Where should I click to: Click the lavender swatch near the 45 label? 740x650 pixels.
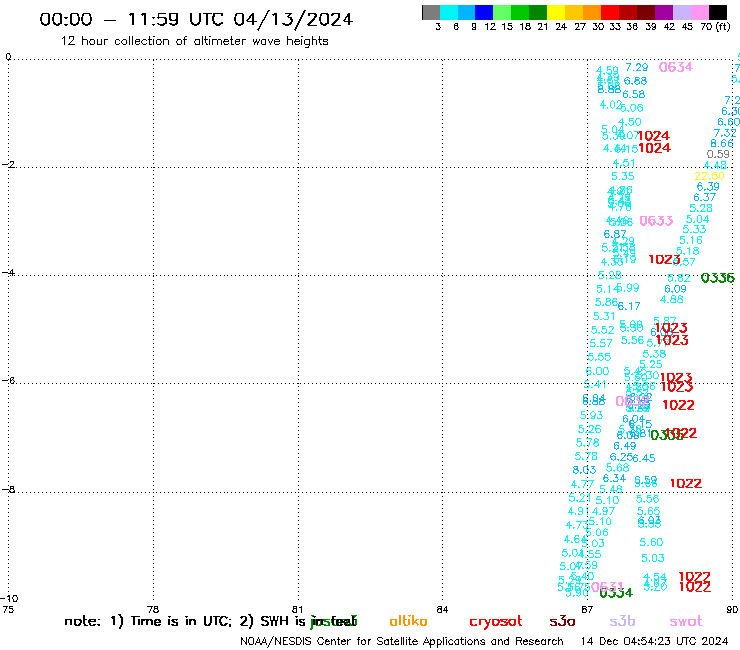(x=681, y=12)
